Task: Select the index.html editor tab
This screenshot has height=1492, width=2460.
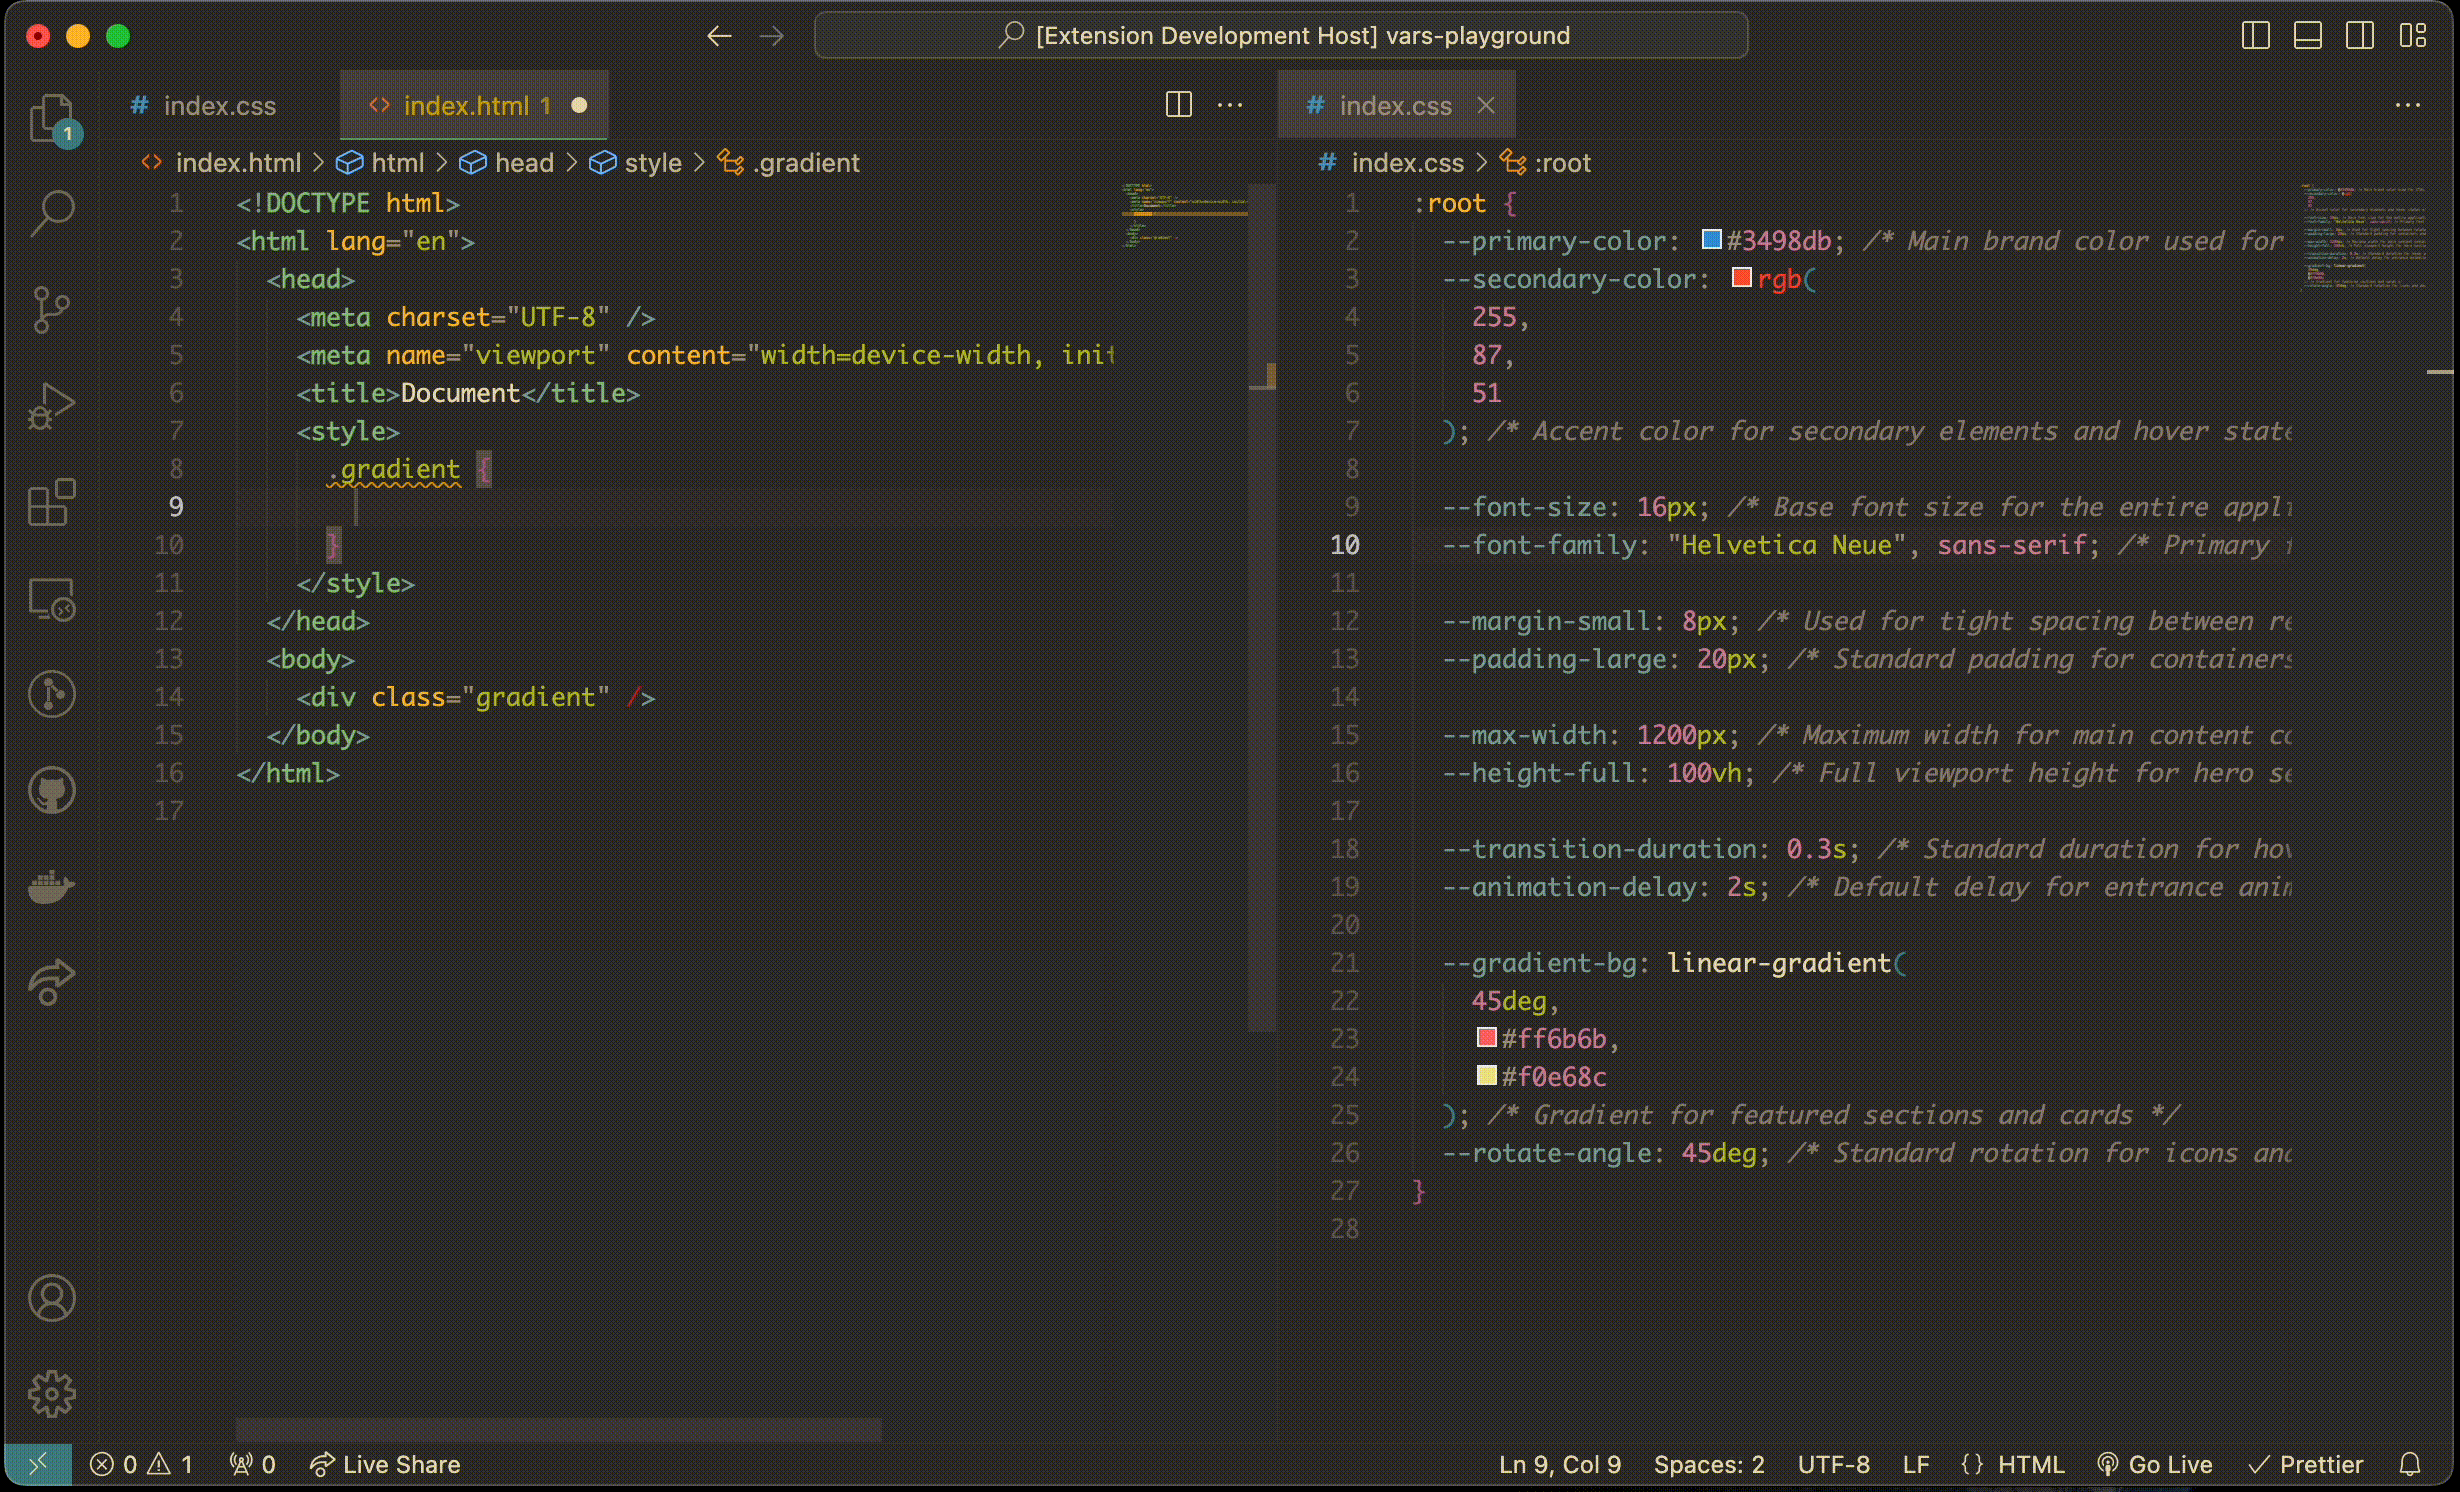Action: (x=465, y=106)
